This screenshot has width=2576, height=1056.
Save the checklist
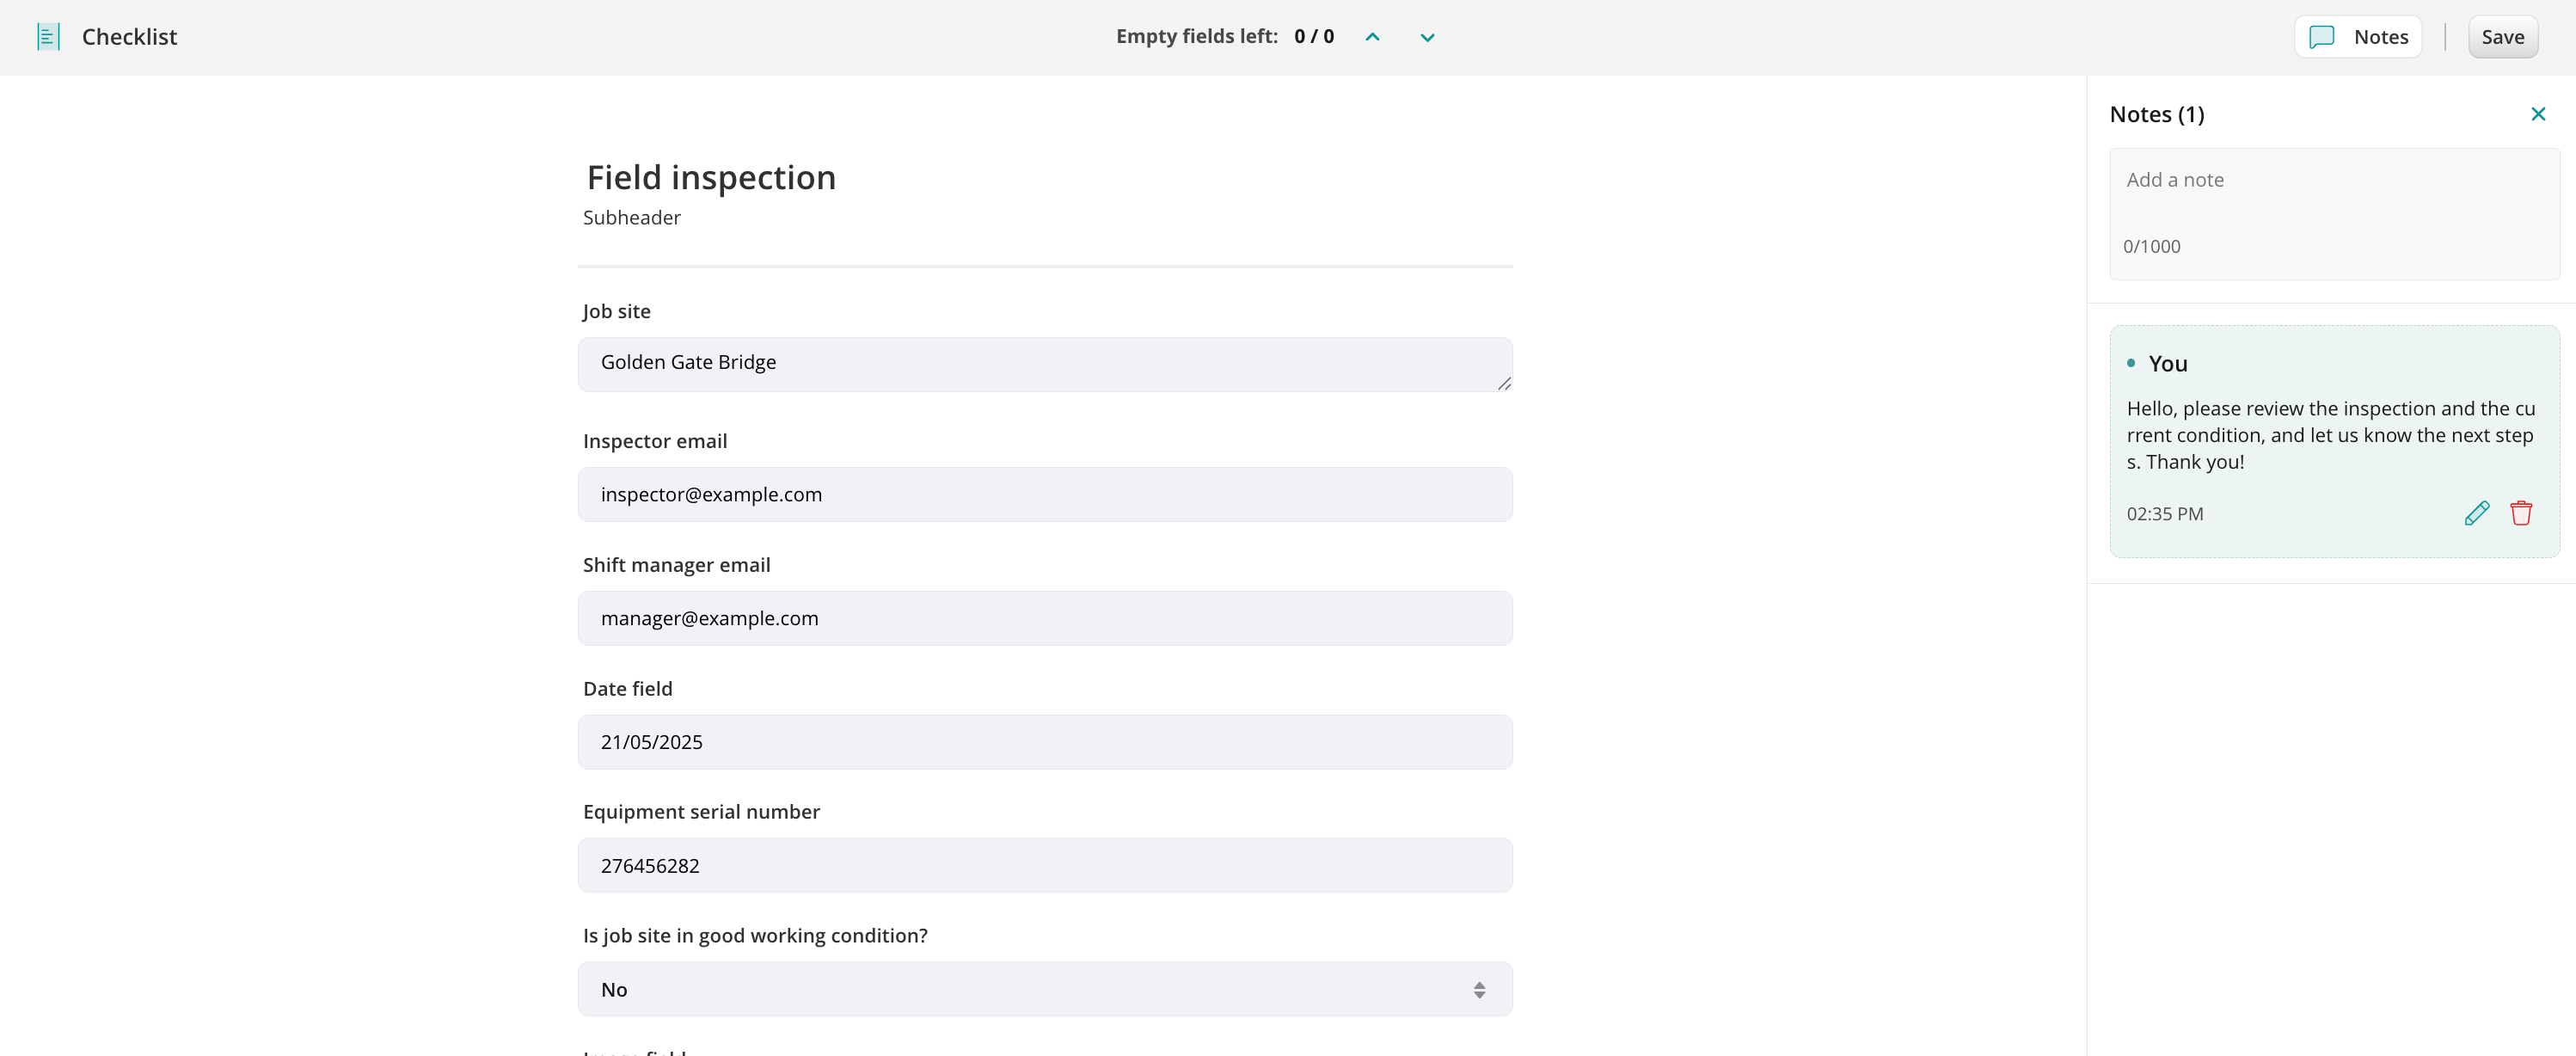tap(2502, 37)
